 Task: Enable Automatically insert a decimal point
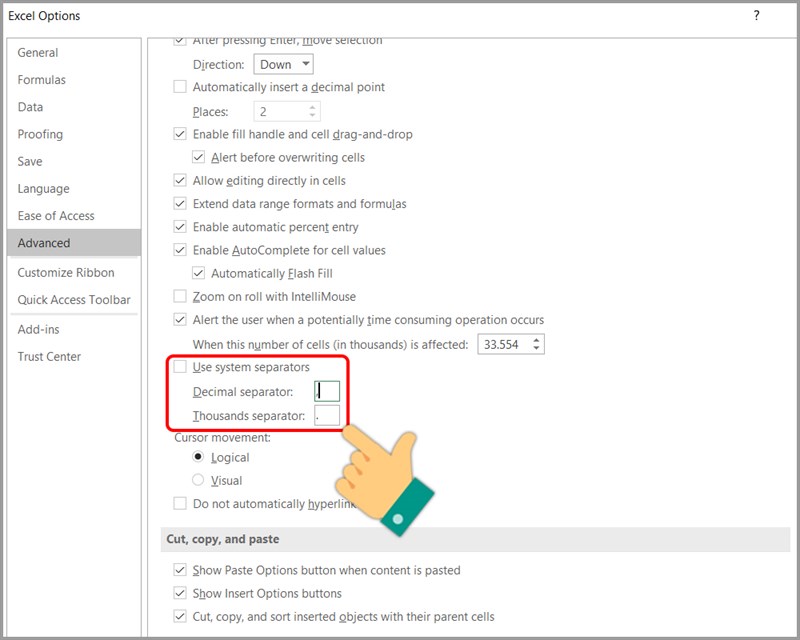coord(180,87)
